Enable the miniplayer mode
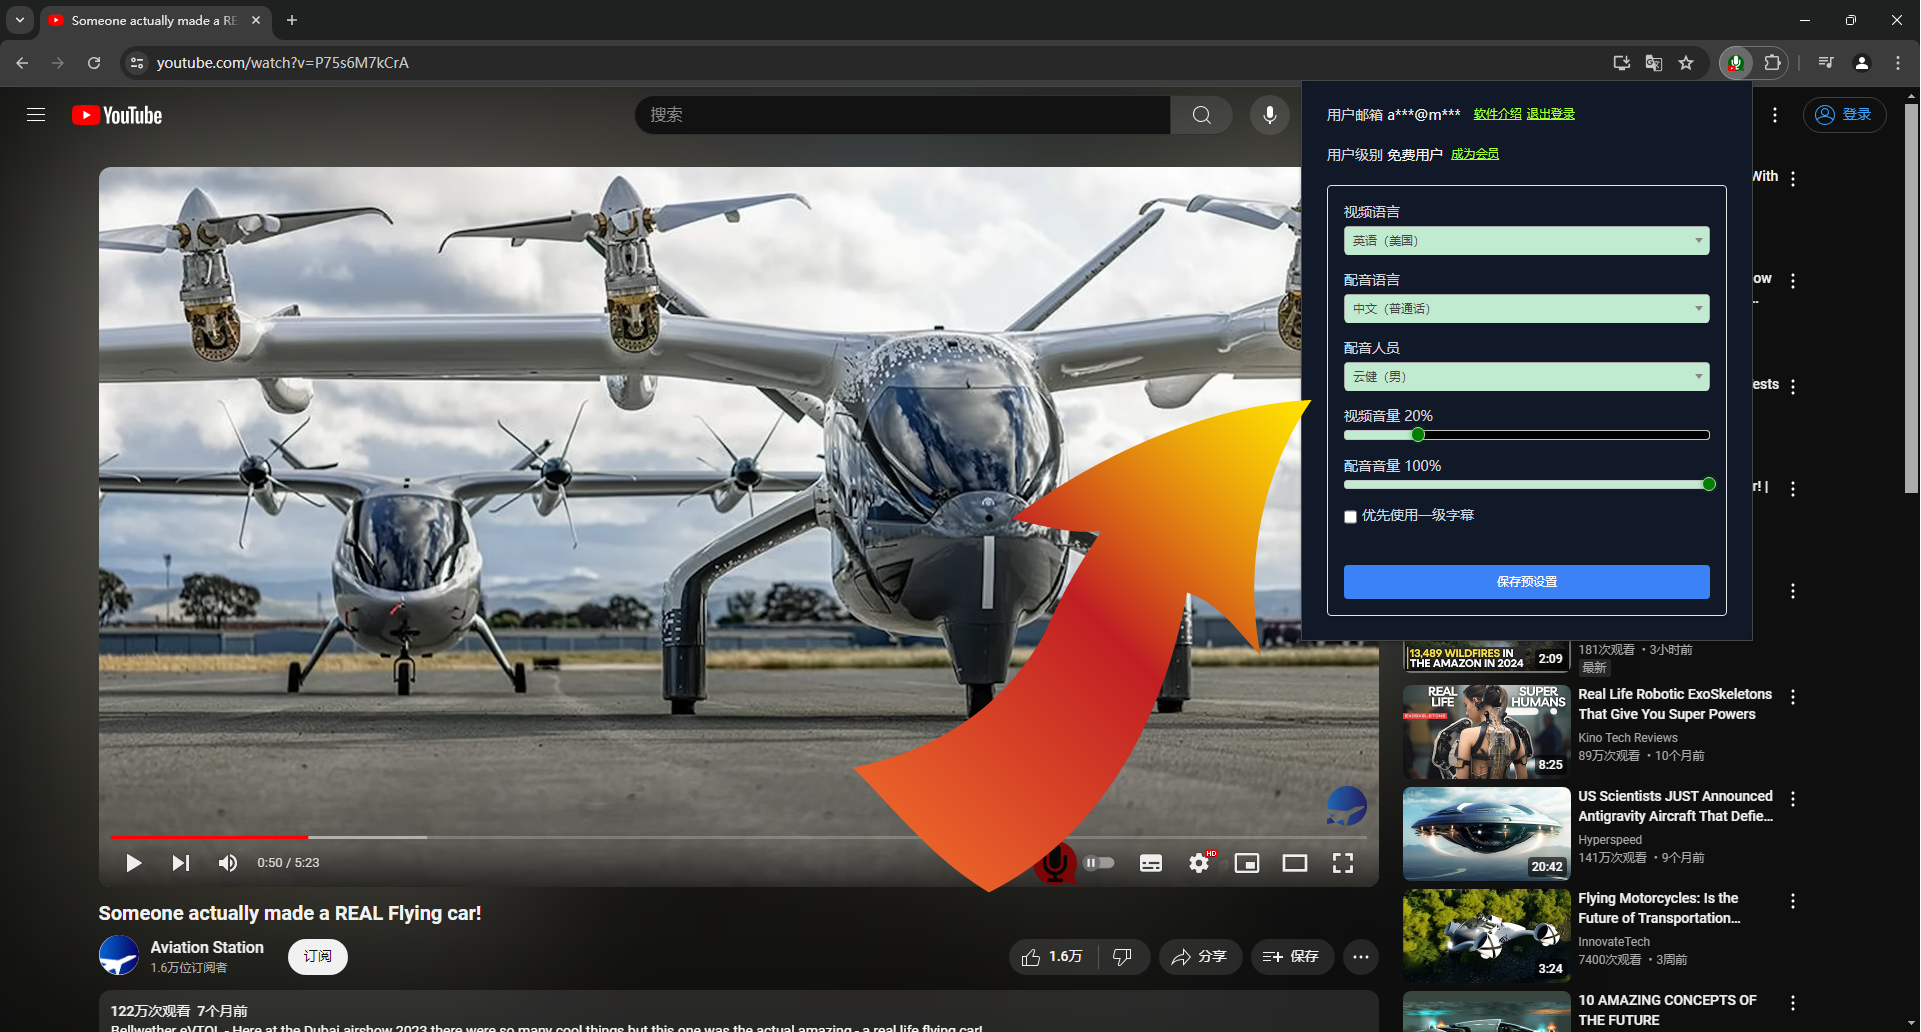This screenshot has height=1032, width=1921. coord(1246,863)
